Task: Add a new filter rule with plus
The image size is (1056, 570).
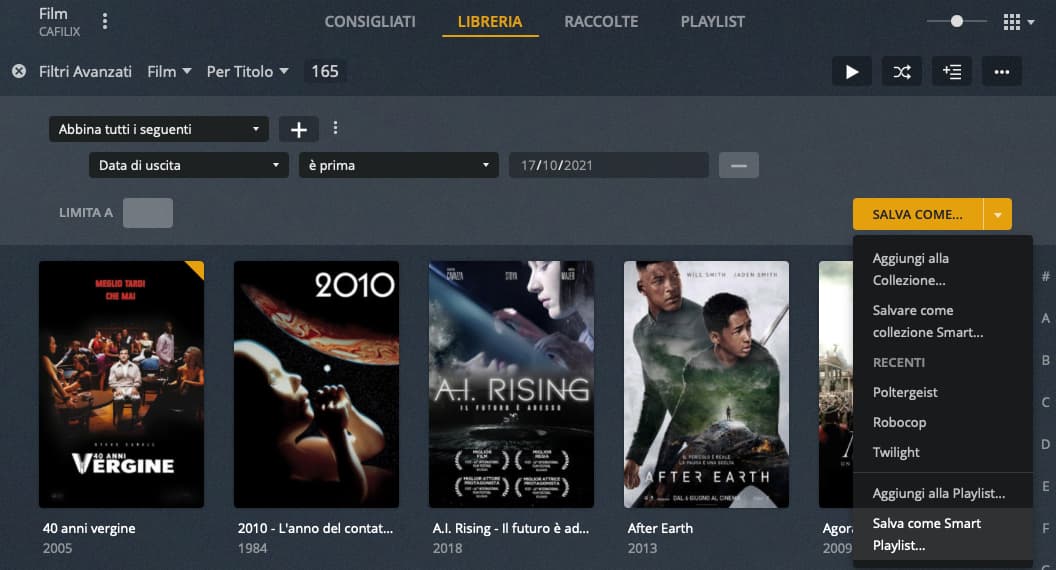Action: 298,129
